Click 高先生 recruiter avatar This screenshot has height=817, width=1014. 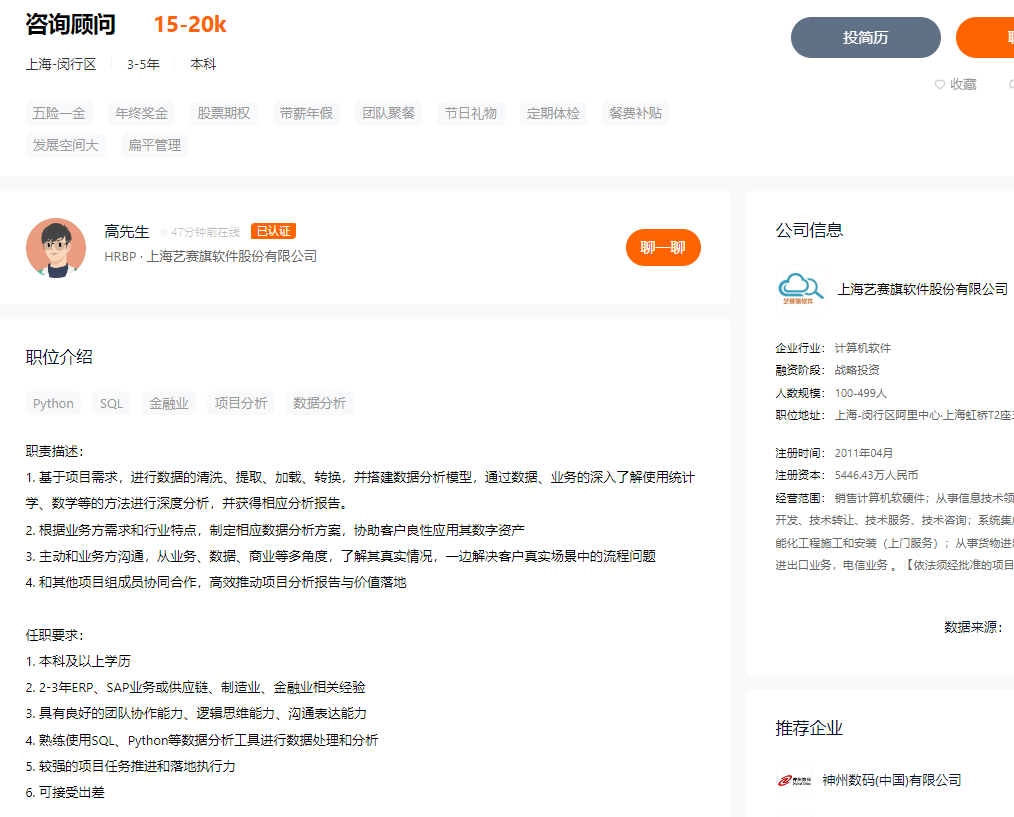coord(56,247)
